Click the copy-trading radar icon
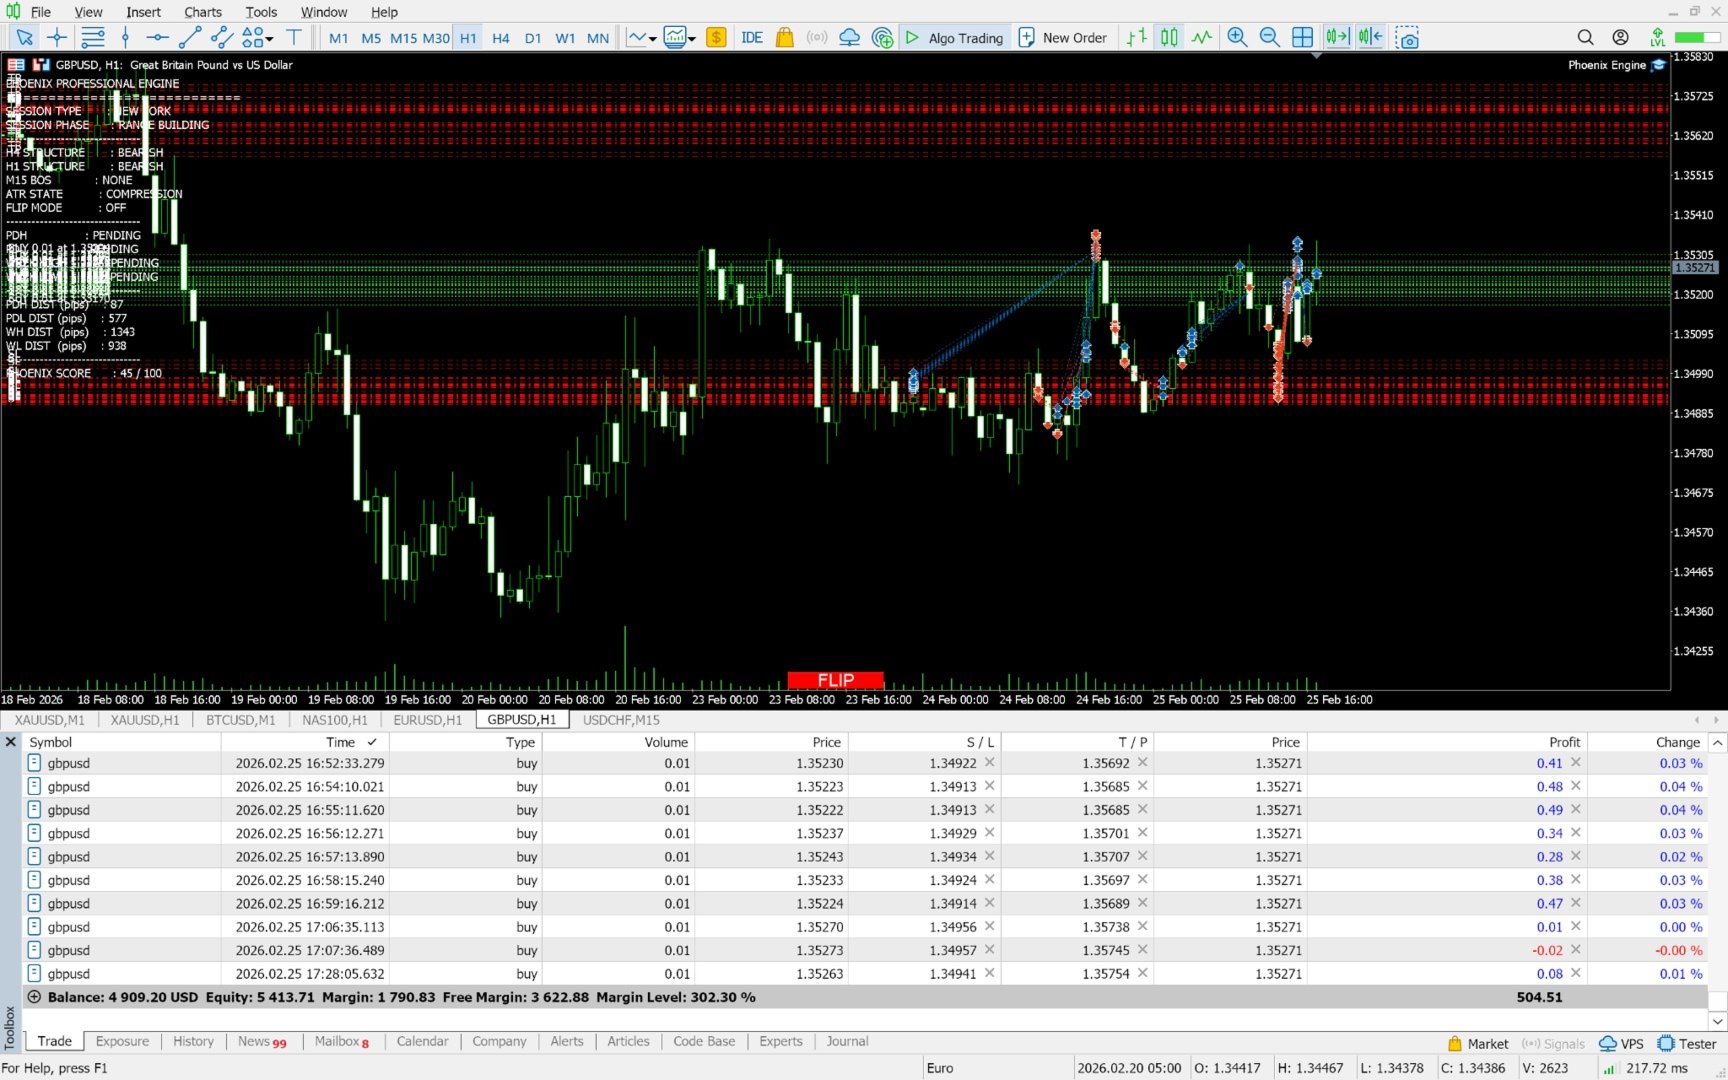This screenshot has height=1080, width=1728. [x=882, y=38]
